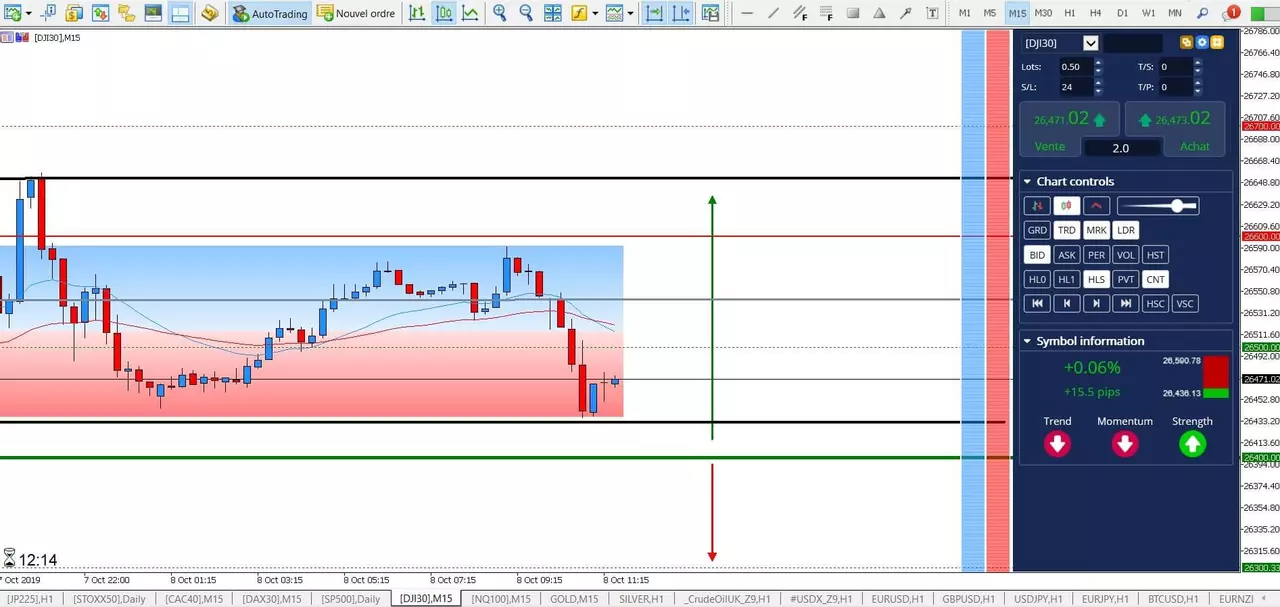
Task: Increase the T/P value stepper
Action: point(1198,83)
